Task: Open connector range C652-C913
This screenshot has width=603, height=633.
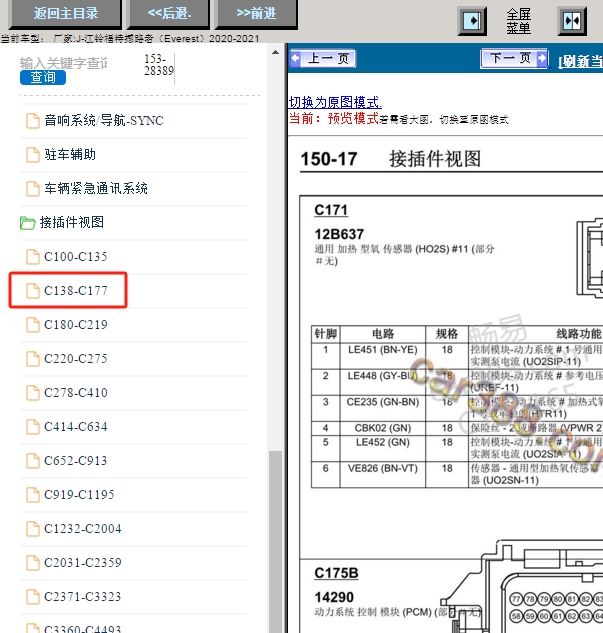Action: pos(75,461)
